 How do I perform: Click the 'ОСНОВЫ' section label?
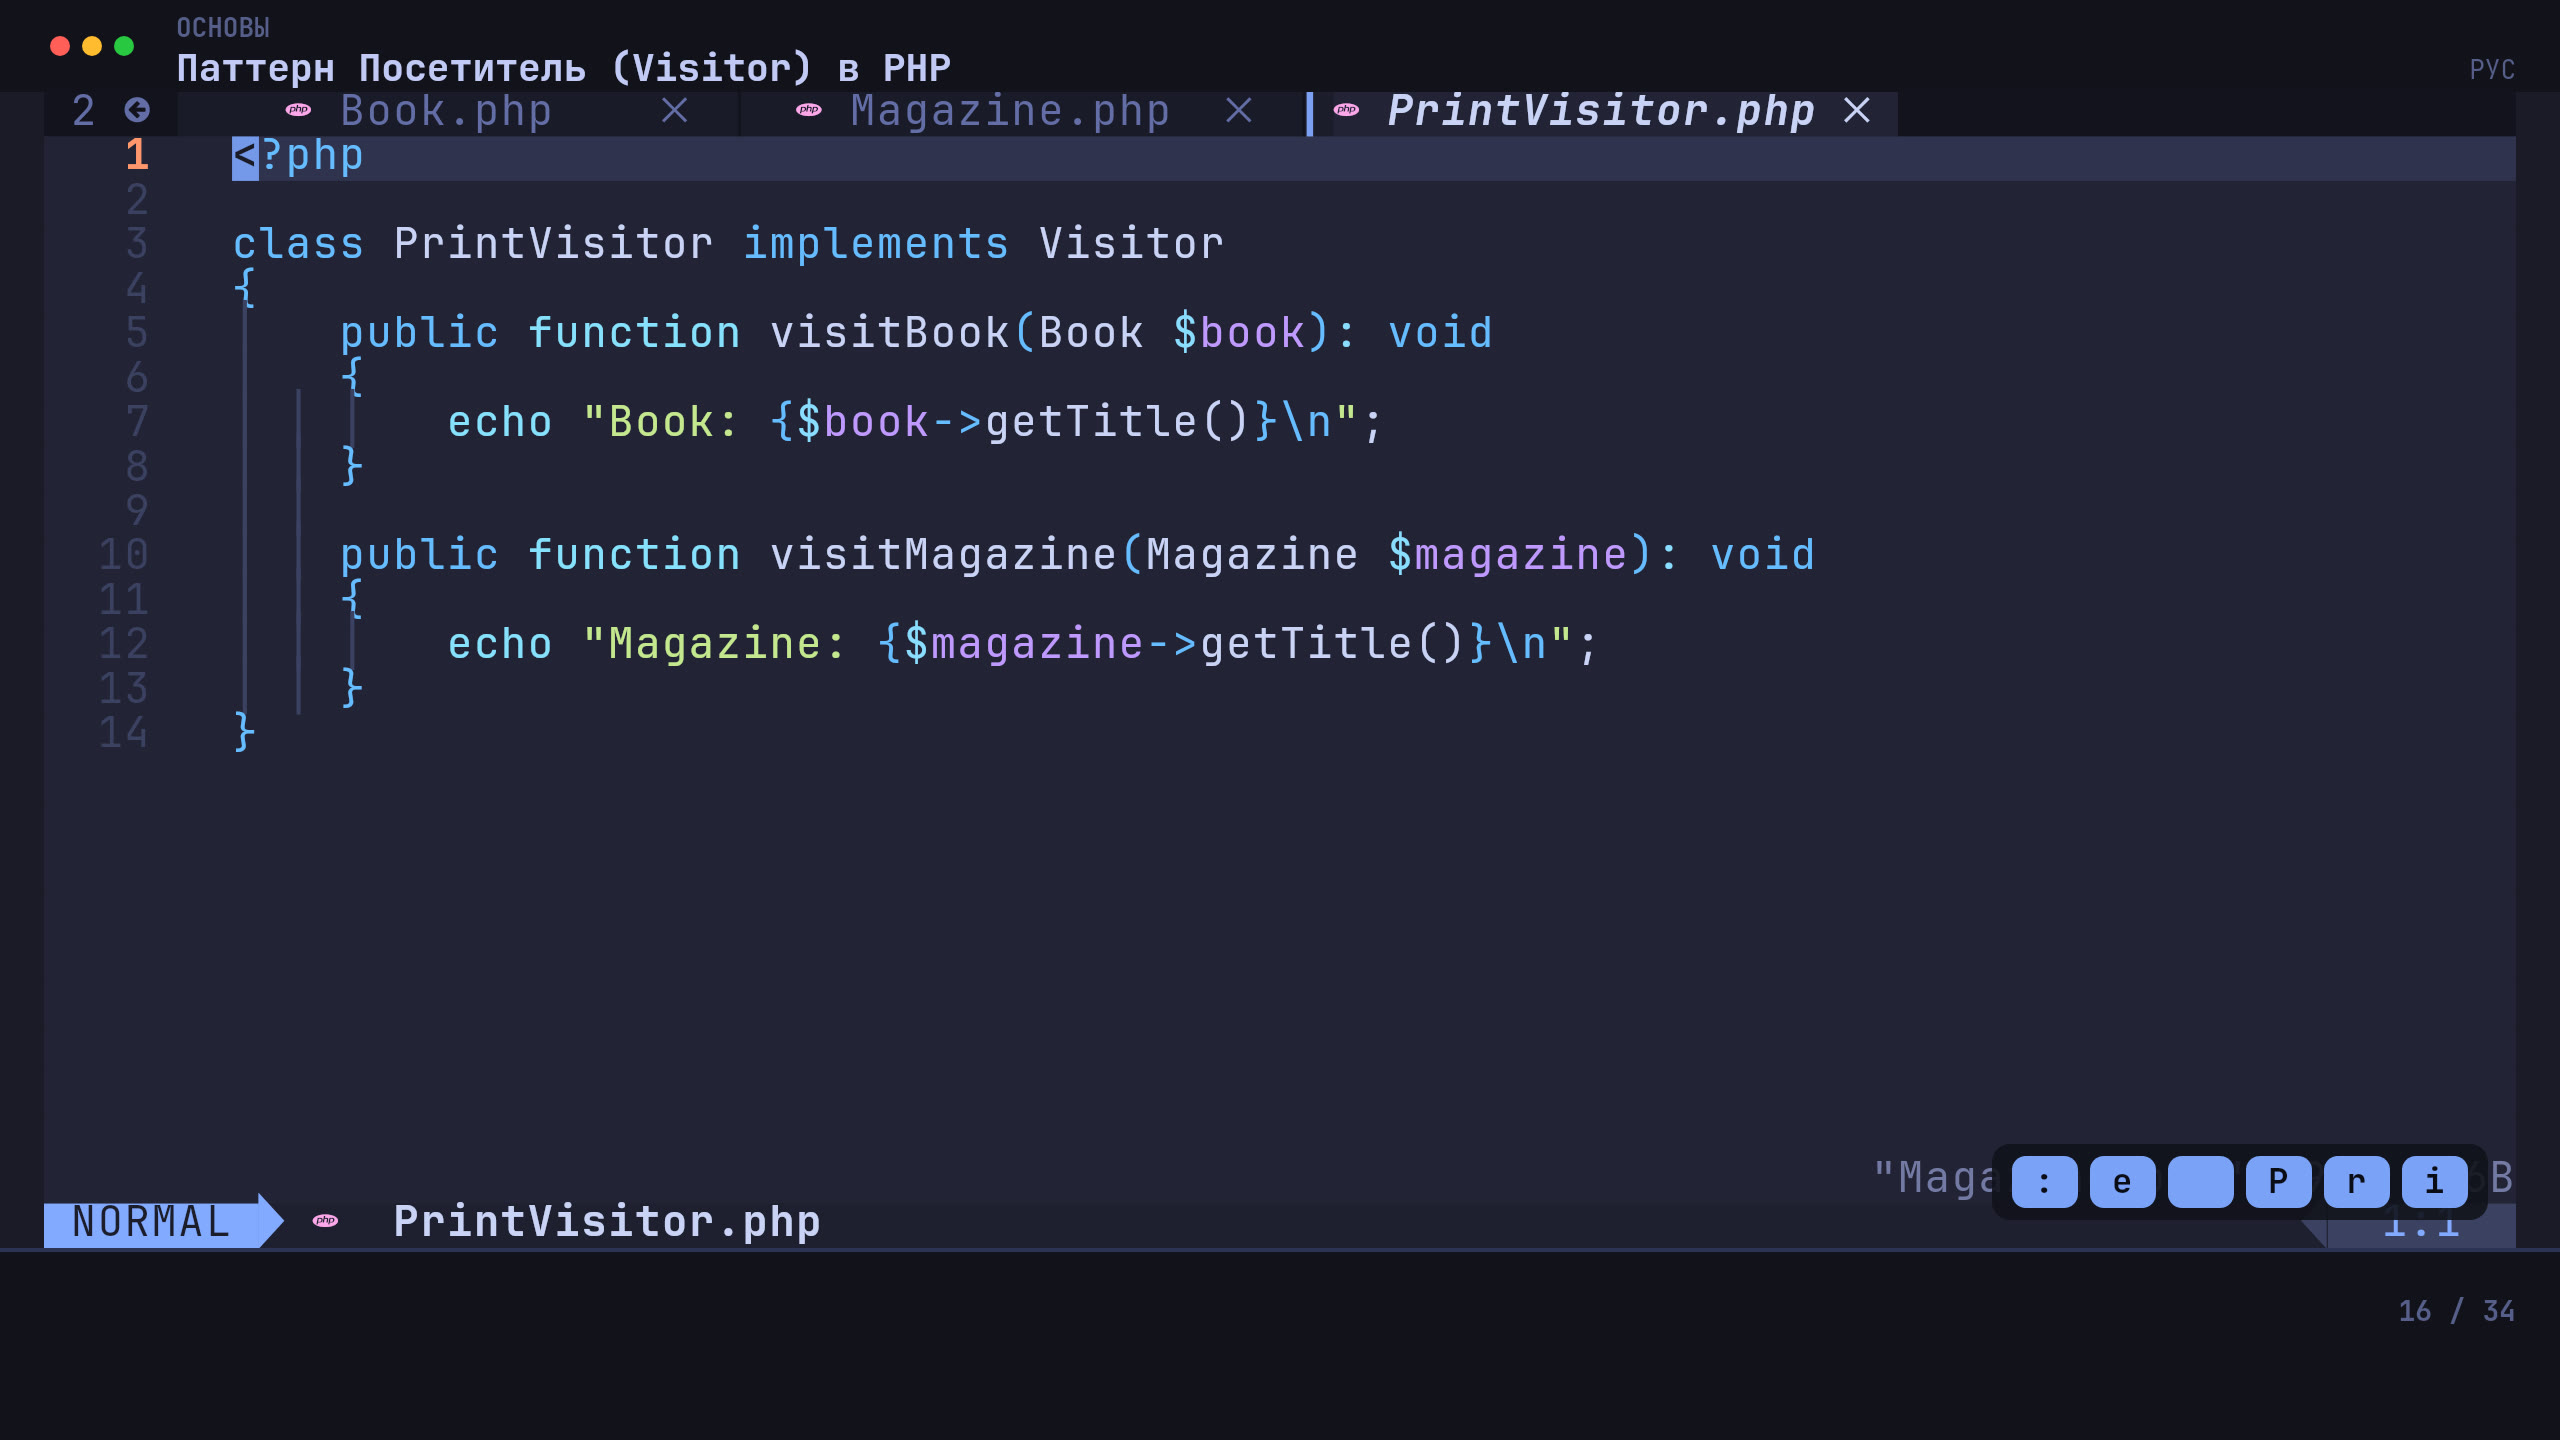pyautogui.click(x=223, y=28)
